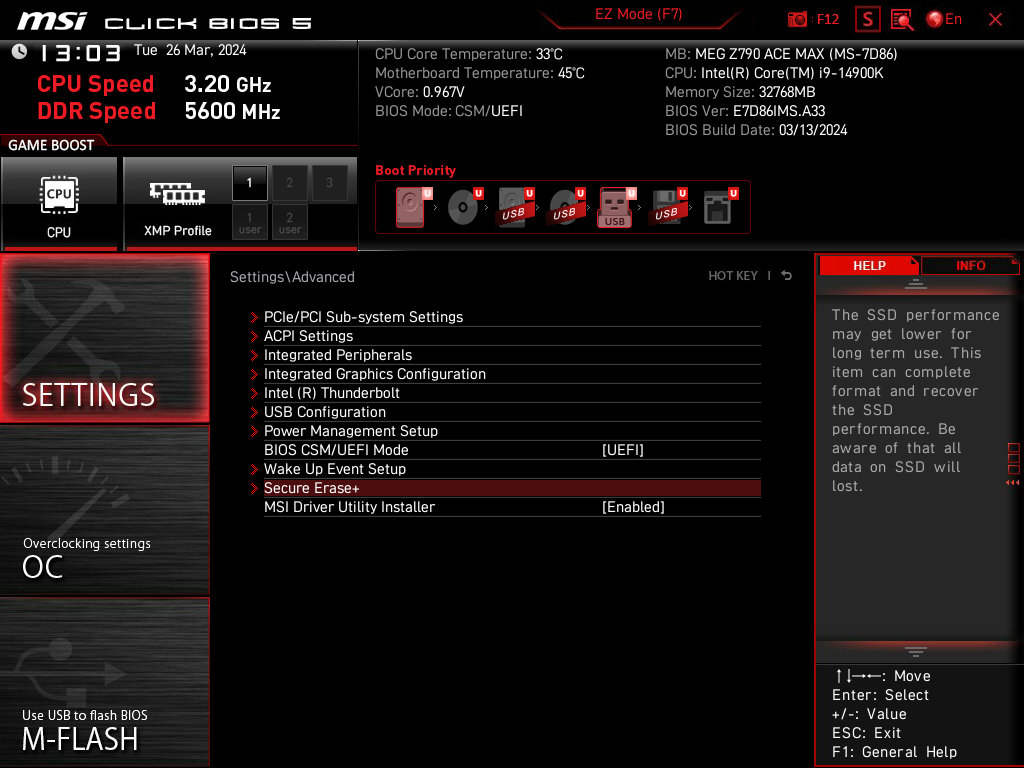Click the date Tue 26 Mar, 2024
This screenshot has width=1024, height=768.
[190, 50]
